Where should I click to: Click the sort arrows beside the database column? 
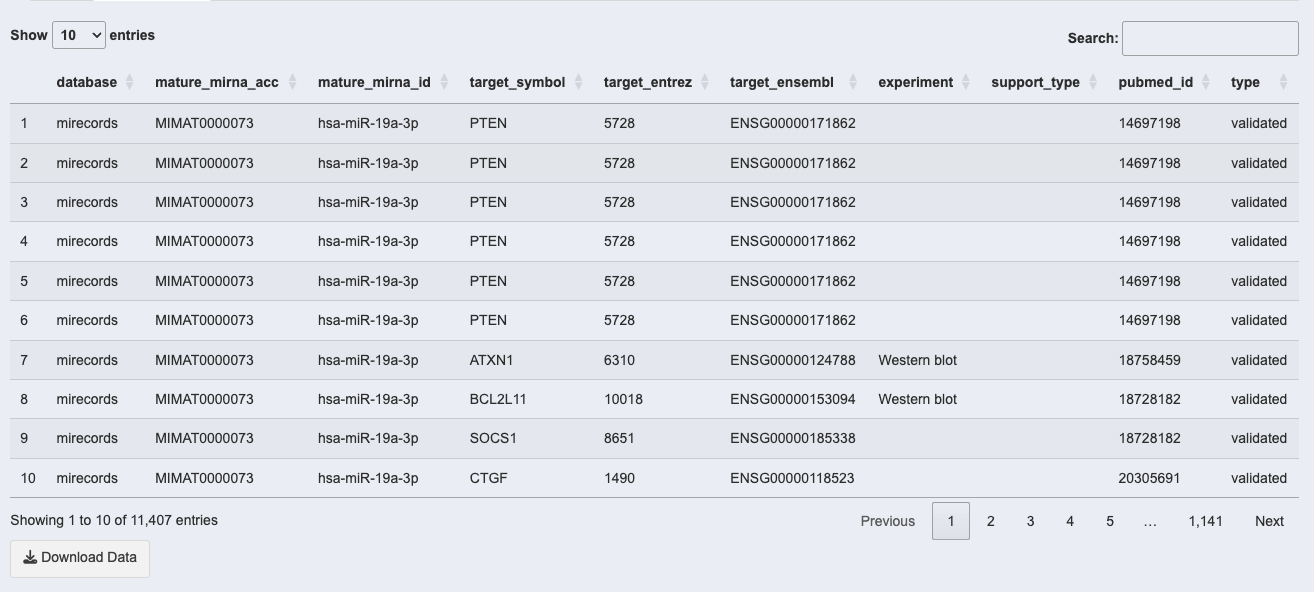click(x=130, y=83)
